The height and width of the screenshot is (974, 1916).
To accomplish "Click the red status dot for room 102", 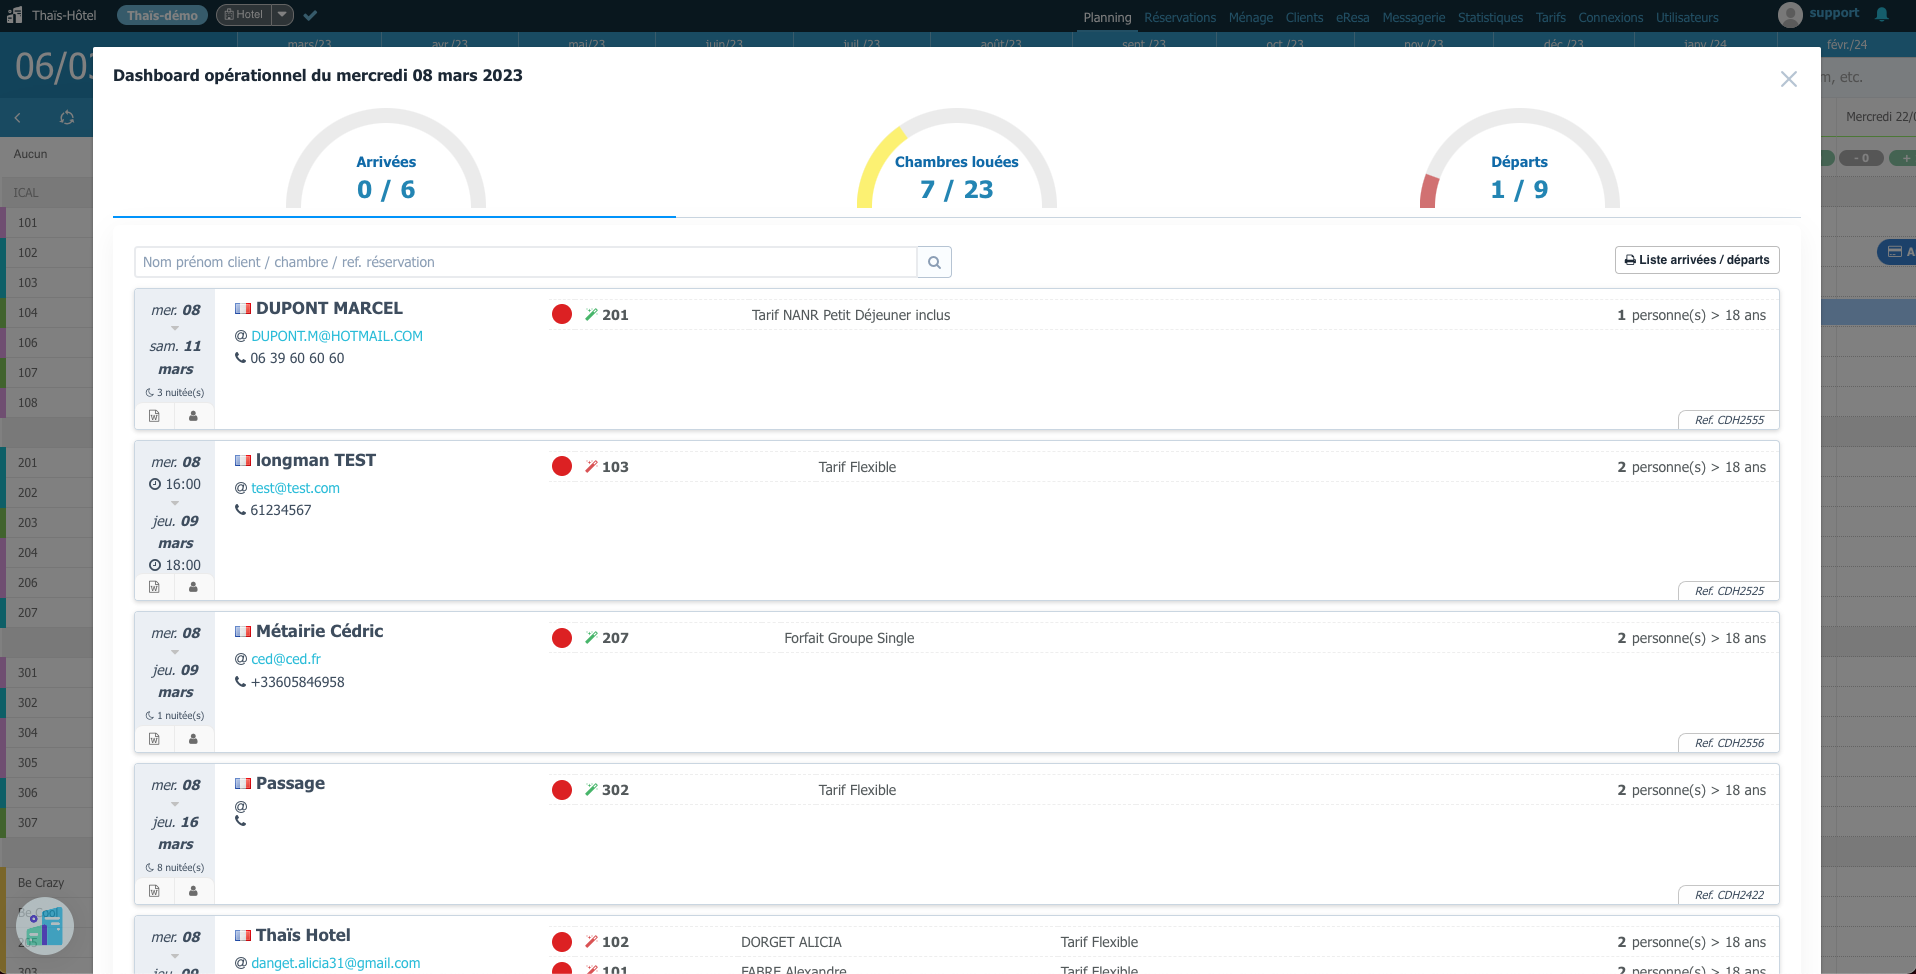I will pyautogui.click(x=562, y=942).
